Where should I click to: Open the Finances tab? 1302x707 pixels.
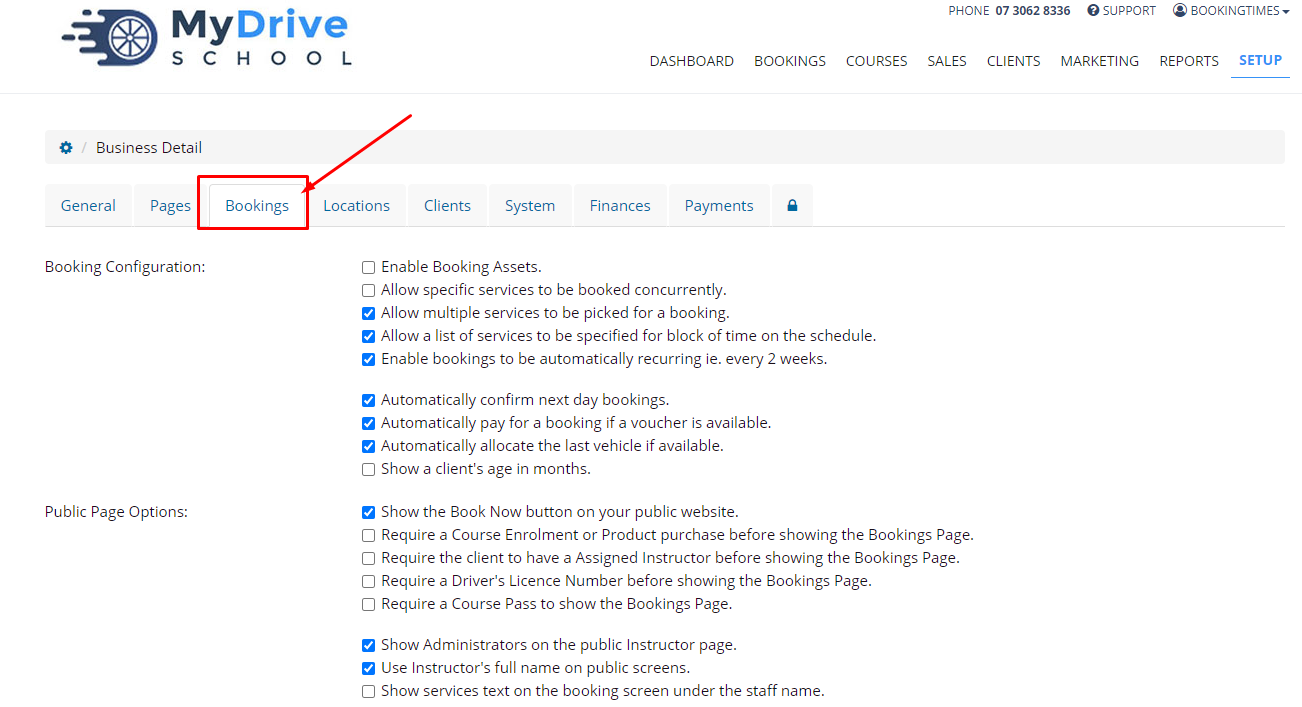(620, 205)
